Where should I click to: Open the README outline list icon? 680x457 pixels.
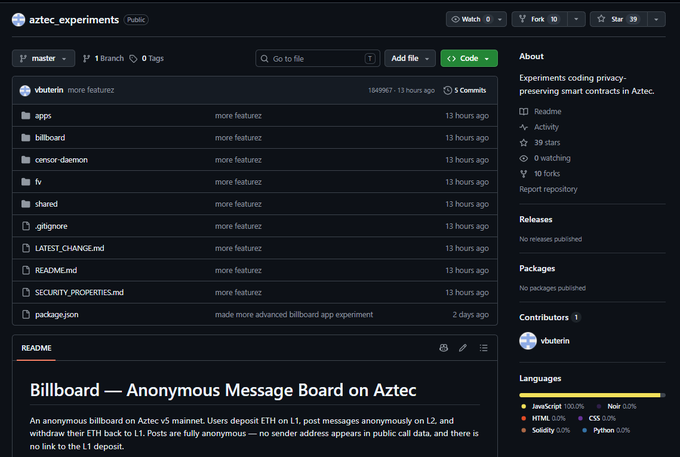484,348
